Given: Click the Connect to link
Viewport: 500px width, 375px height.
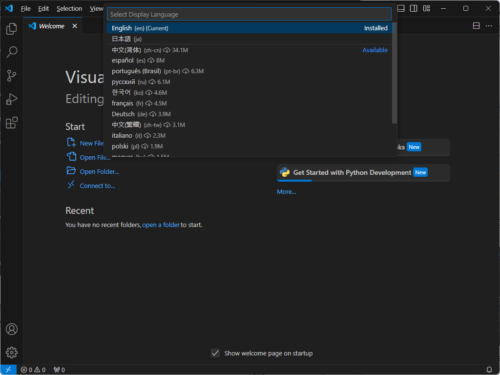Looking at the screenshot, I should (x=97, y=186).
